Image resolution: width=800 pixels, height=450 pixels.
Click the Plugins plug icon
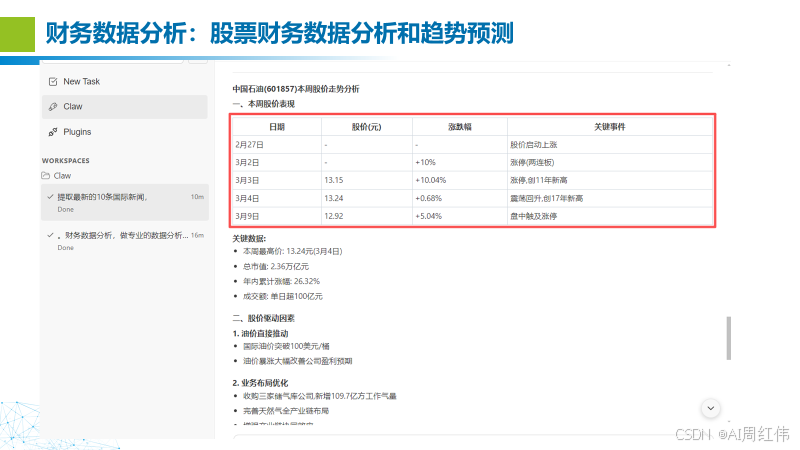point(53,132)
